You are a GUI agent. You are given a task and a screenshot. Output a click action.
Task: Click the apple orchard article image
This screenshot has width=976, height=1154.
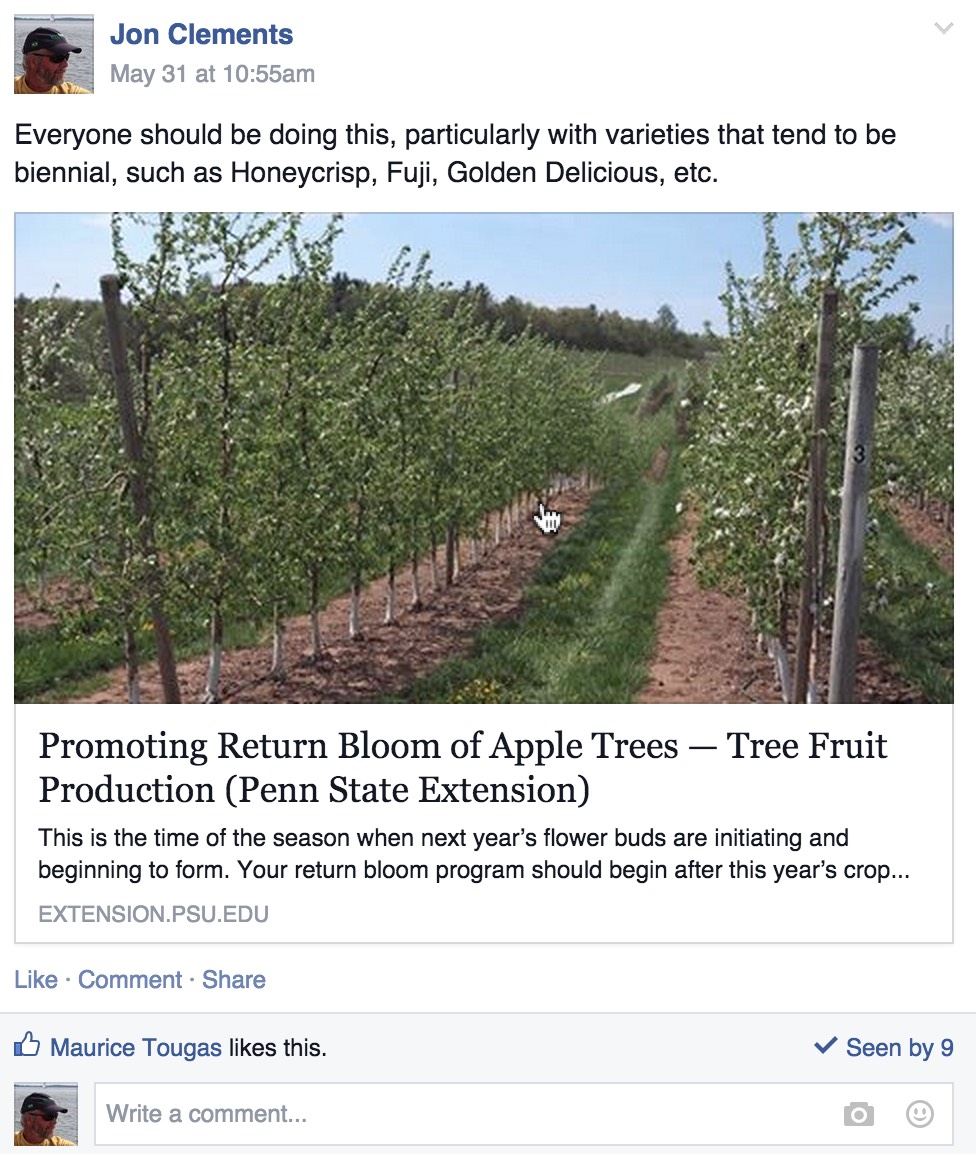[x=483, y=457]
